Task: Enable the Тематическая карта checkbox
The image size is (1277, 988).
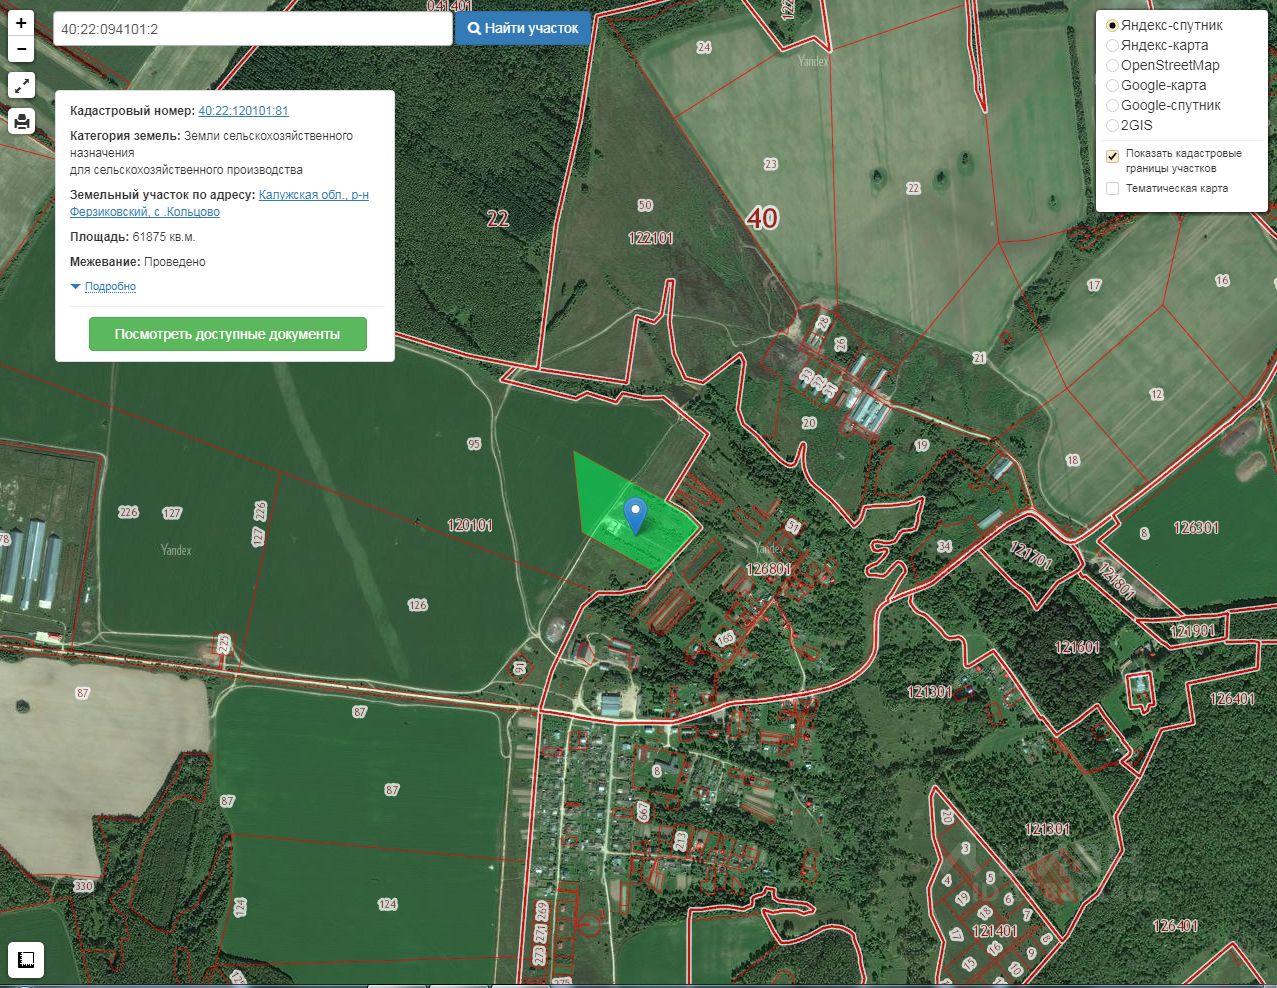Action: [x=1112, y=188]
